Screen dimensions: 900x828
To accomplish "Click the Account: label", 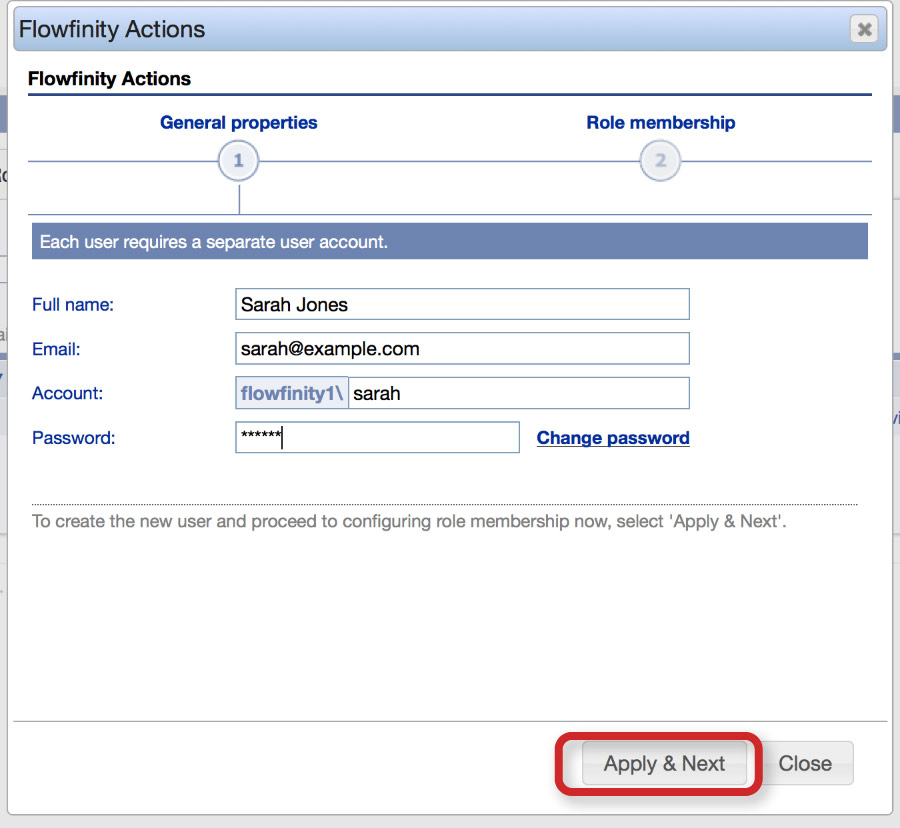I will (68, 393).
